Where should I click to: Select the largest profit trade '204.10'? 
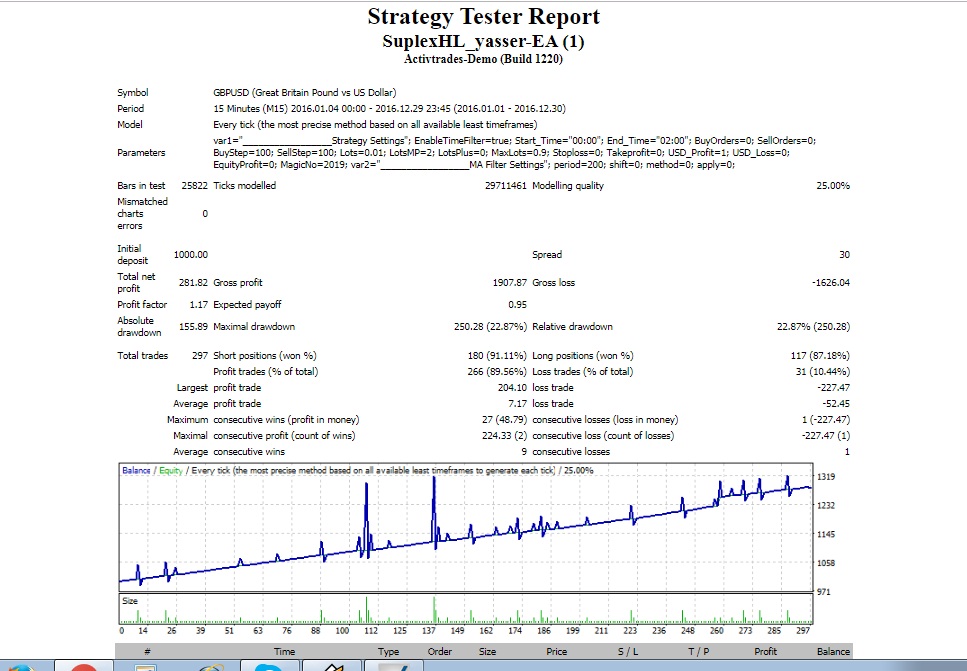512,388
